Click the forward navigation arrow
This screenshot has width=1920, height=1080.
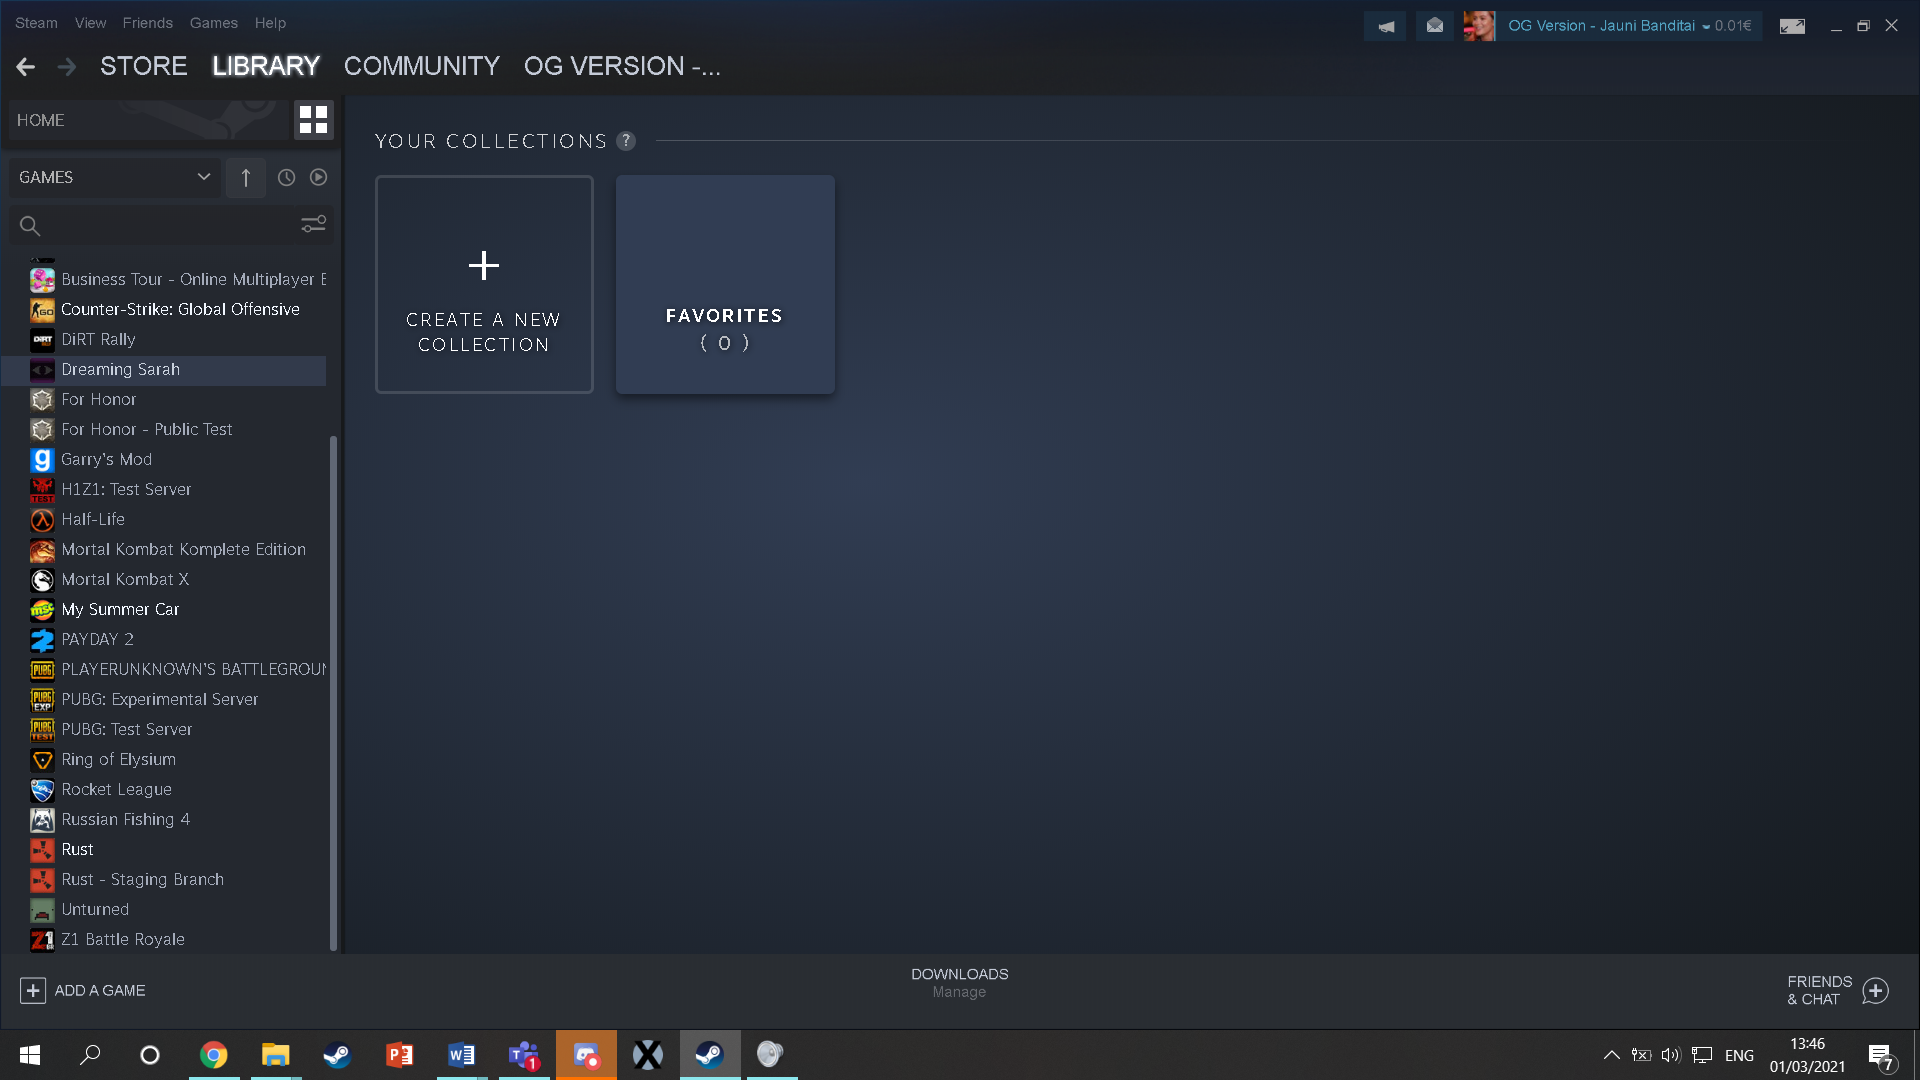click(67, 67)
